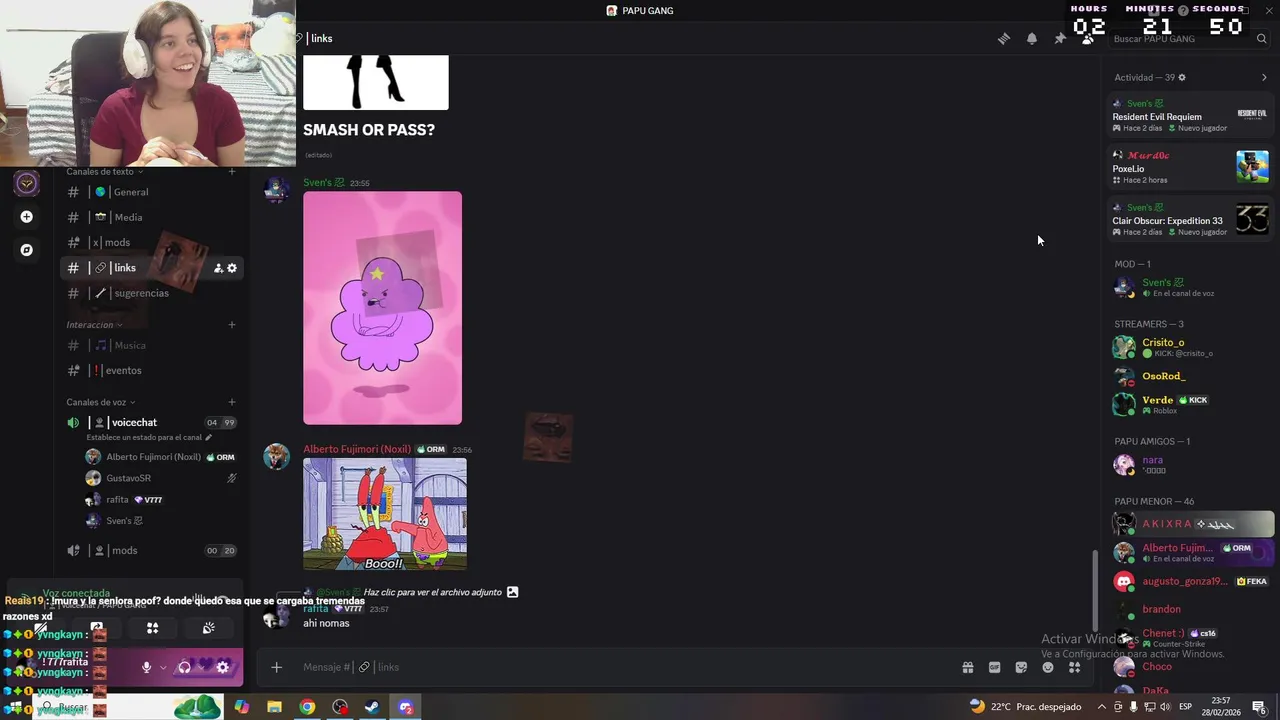Image resolution: width=1280 pixels, height=720 pixels.
Task: Open the threads icon in channel header
Action: [x=1004, y=39]
